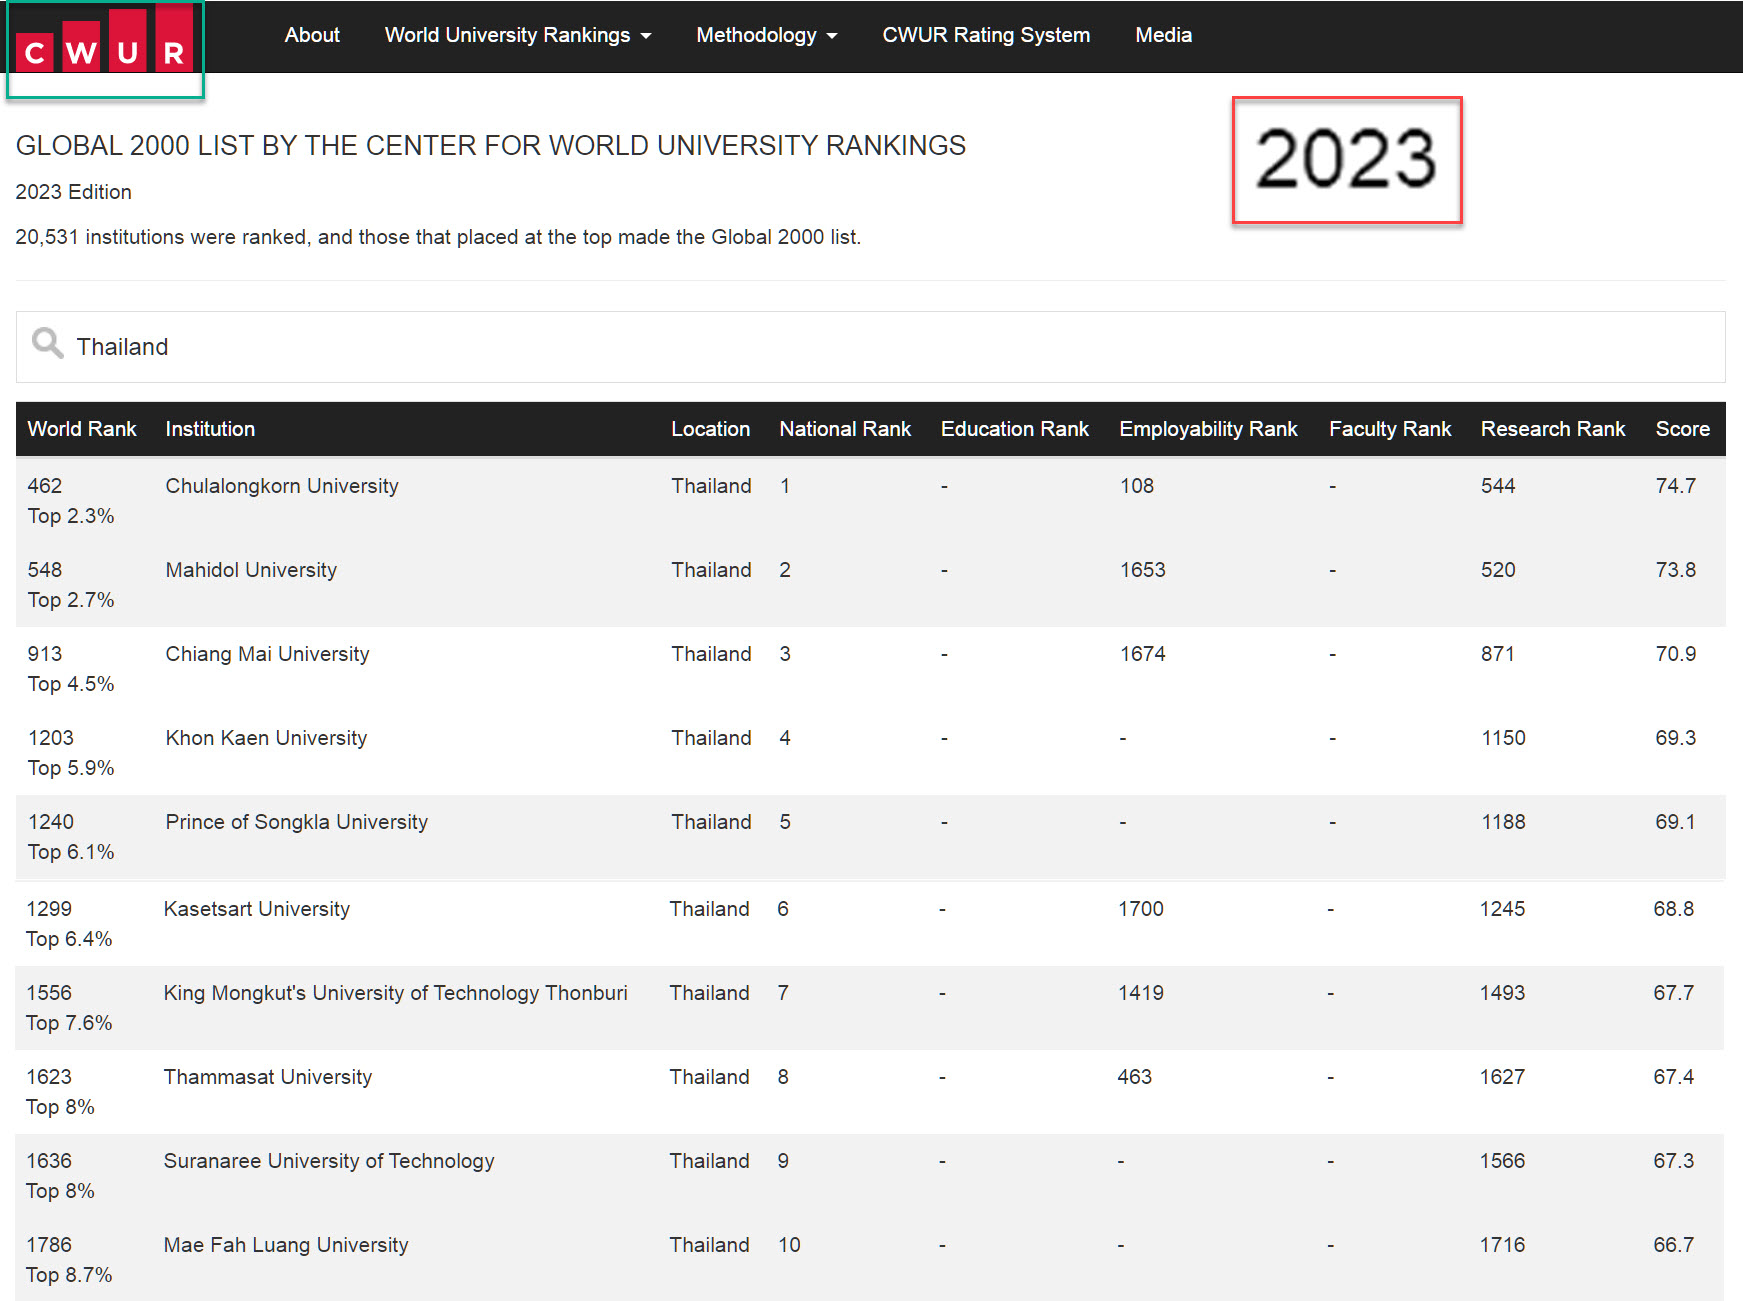
Task: Sort by Score column header
Action: coord(1682,429)
